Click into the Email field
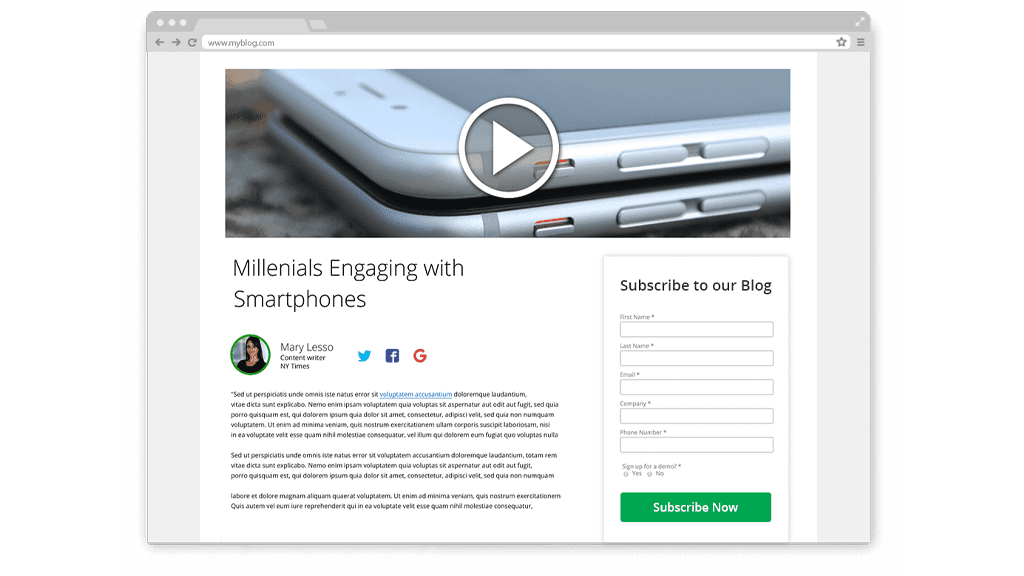 tap(697, 387)
